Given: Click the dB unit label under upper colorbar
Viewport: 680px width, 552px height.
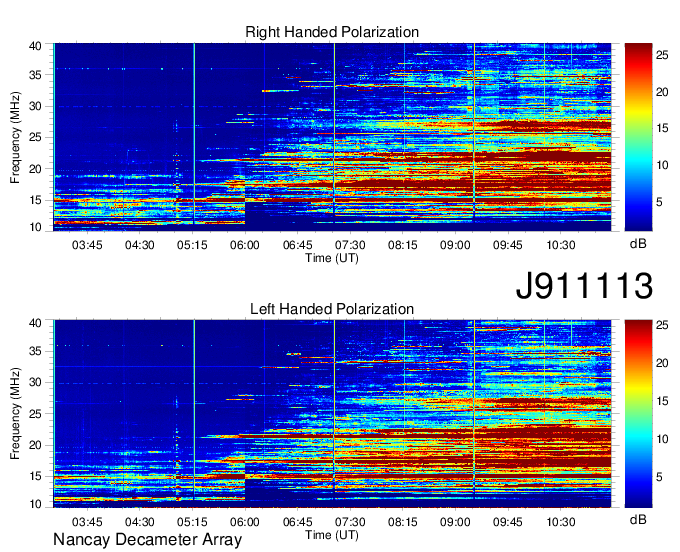Looking at the screenshot, I should (638, 244).
